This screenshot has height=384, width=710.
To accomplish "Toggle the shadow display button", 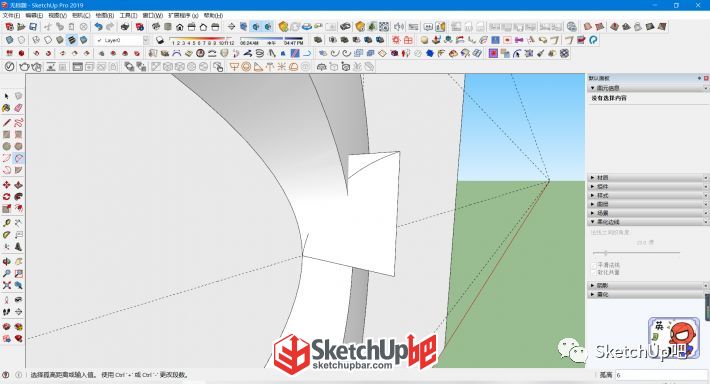I will point(159,40).
